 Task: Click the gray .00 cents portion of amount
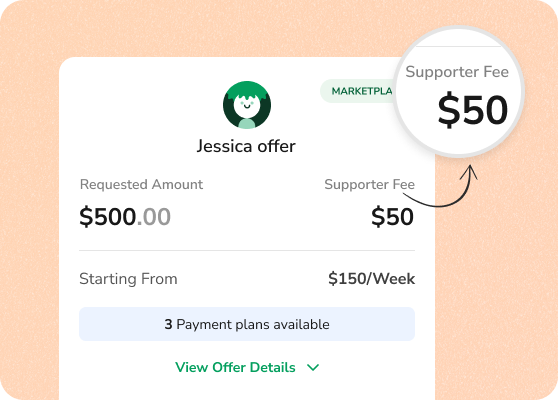(x=154, y=217)
